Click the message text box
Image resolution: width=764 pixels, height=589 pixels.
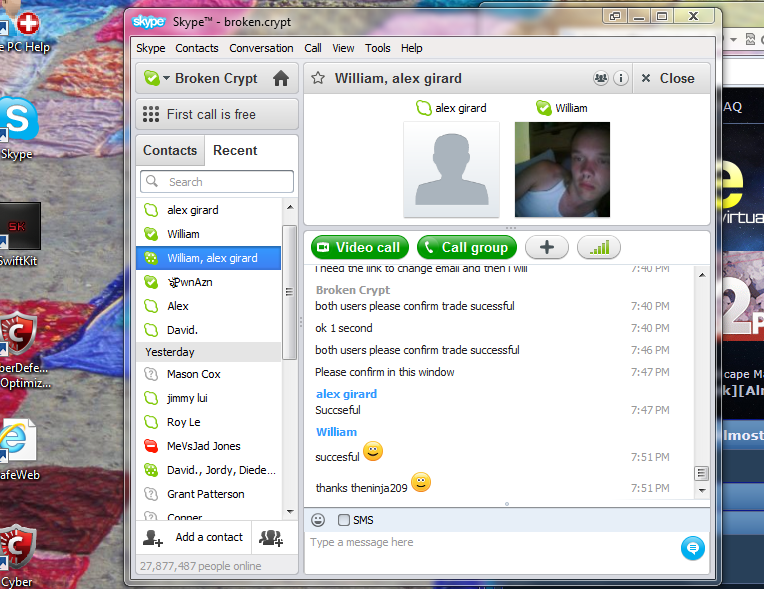492,553
